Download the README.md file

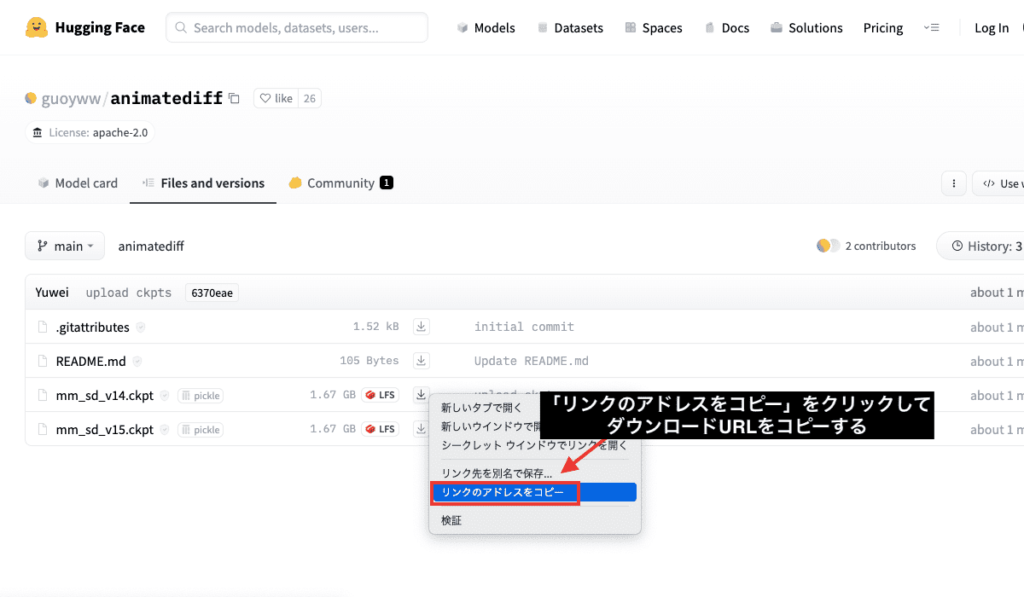(421, 361)
